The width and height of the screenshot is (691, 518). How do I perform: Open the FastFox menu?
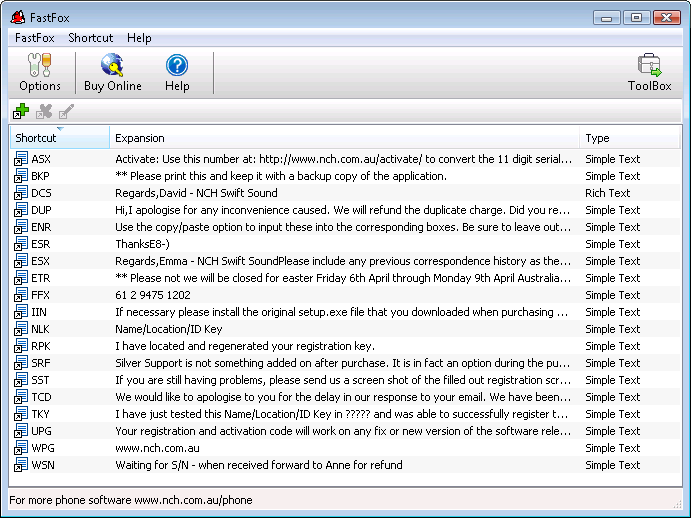34,38
